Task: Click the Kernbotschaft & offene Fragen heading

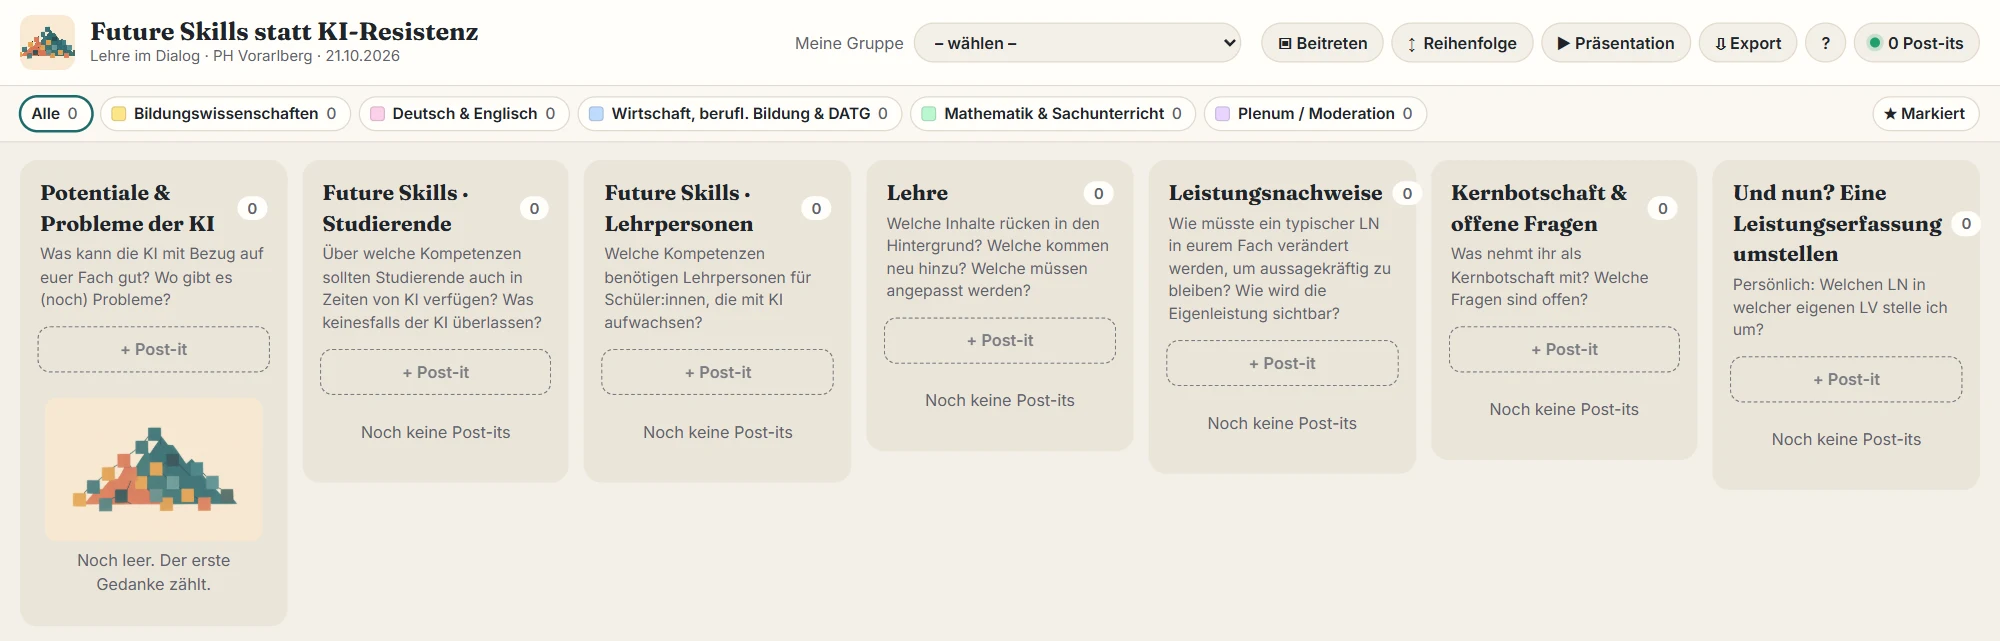Action: click(x=1539, y=208)
